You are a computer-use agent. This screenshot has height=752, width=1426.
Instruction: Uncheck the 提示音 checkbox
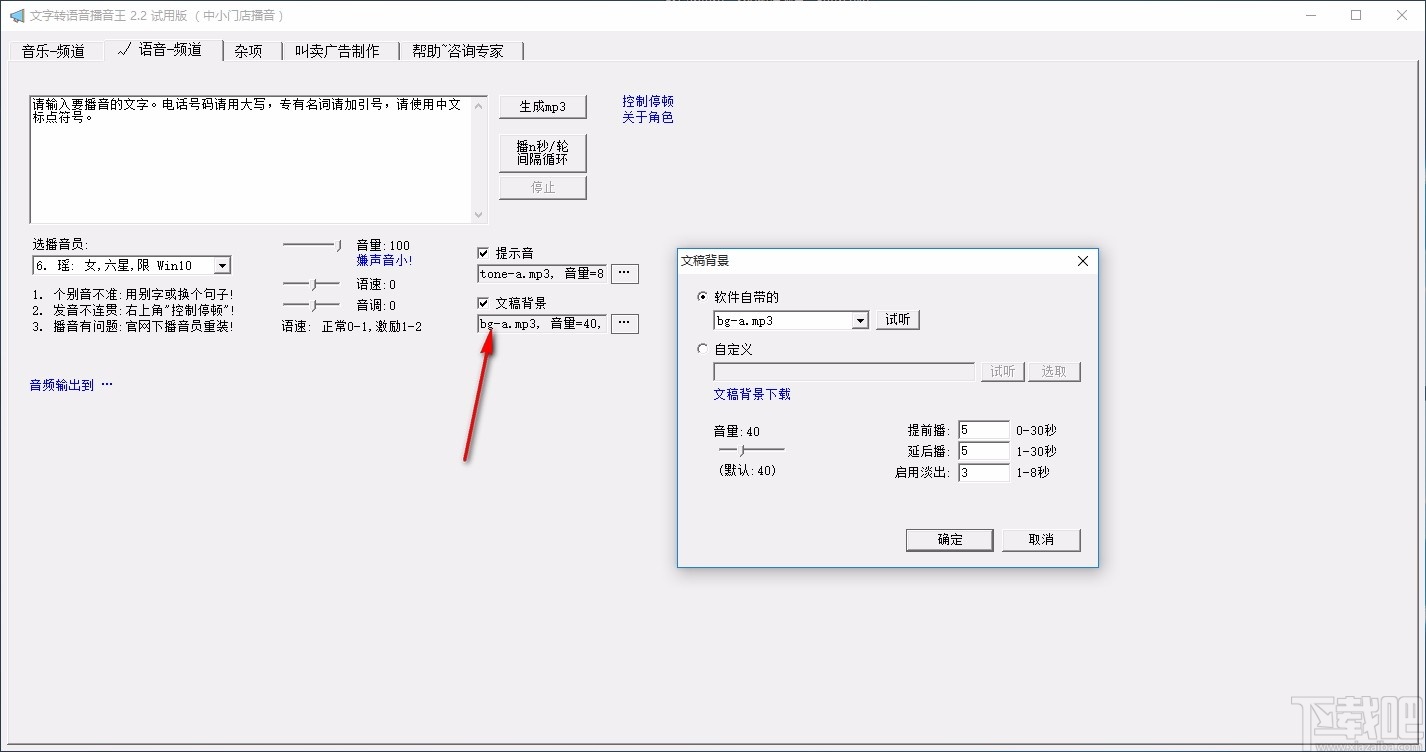(482, 253)
